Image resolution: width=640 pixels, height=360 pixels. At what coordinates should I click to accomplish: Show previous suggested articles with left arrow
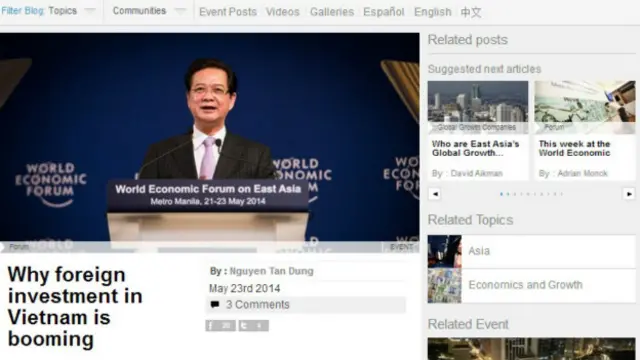(x=435, y=194)
